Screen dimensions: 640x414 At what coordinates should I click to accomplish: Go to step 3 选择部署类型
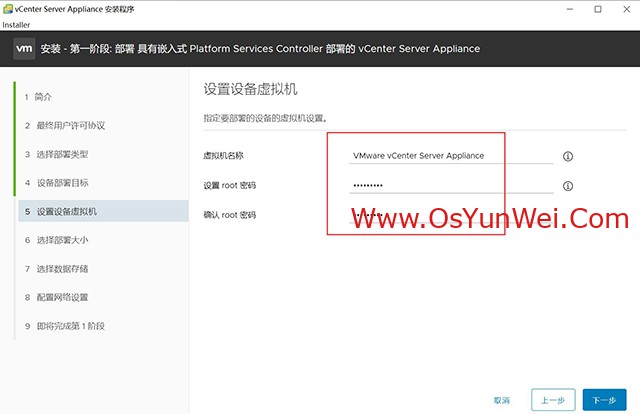tap(56, 154)
